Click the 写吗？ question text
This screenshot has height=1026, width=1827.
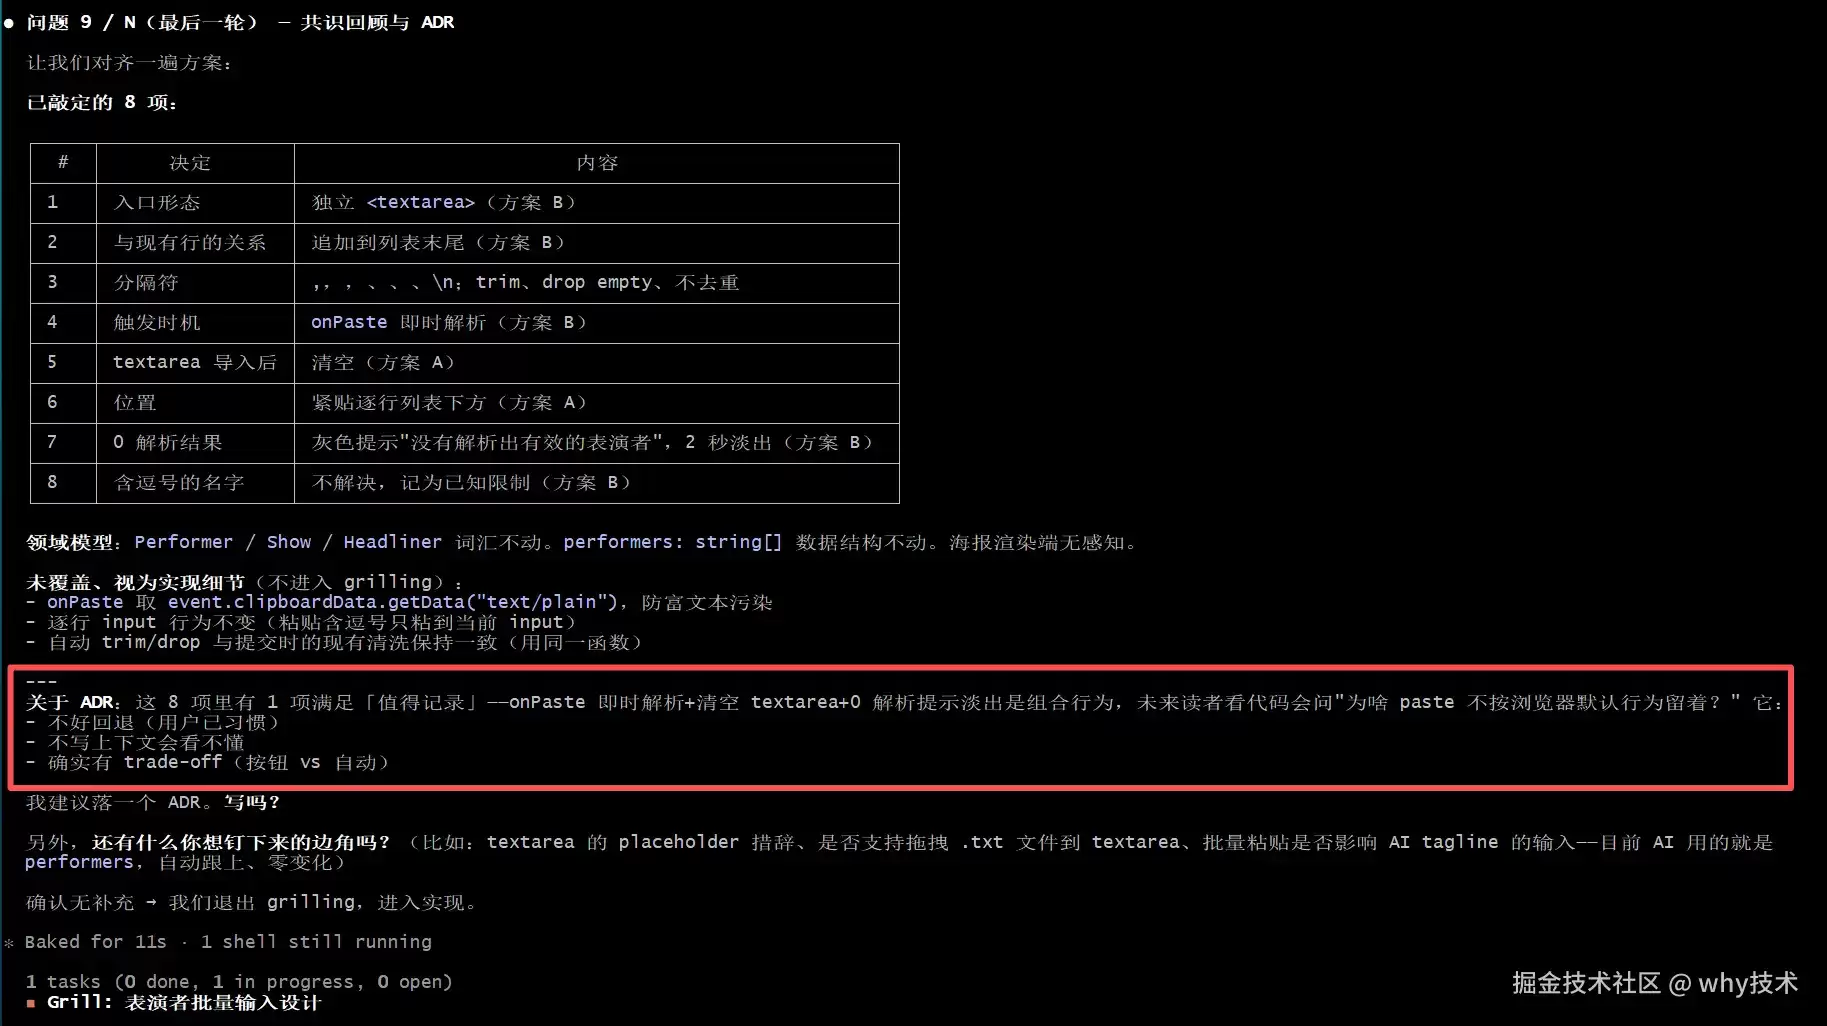252,802
